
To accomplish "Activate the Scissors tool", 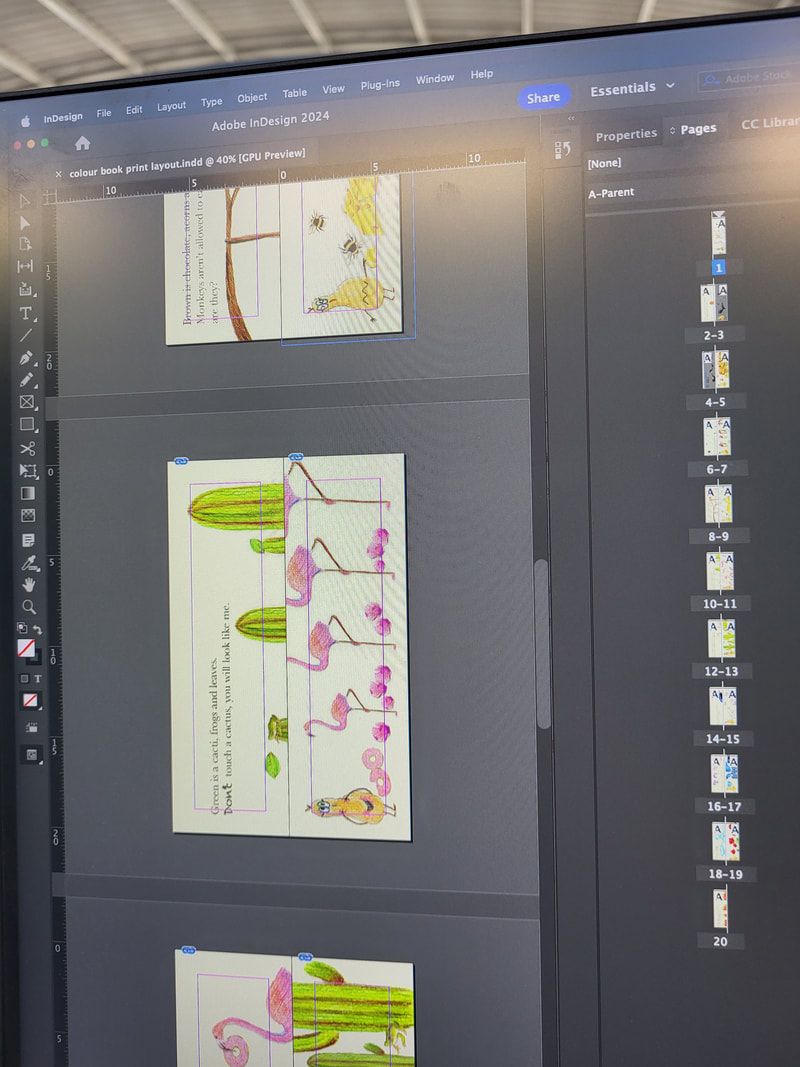I will (x=27, y=448).
